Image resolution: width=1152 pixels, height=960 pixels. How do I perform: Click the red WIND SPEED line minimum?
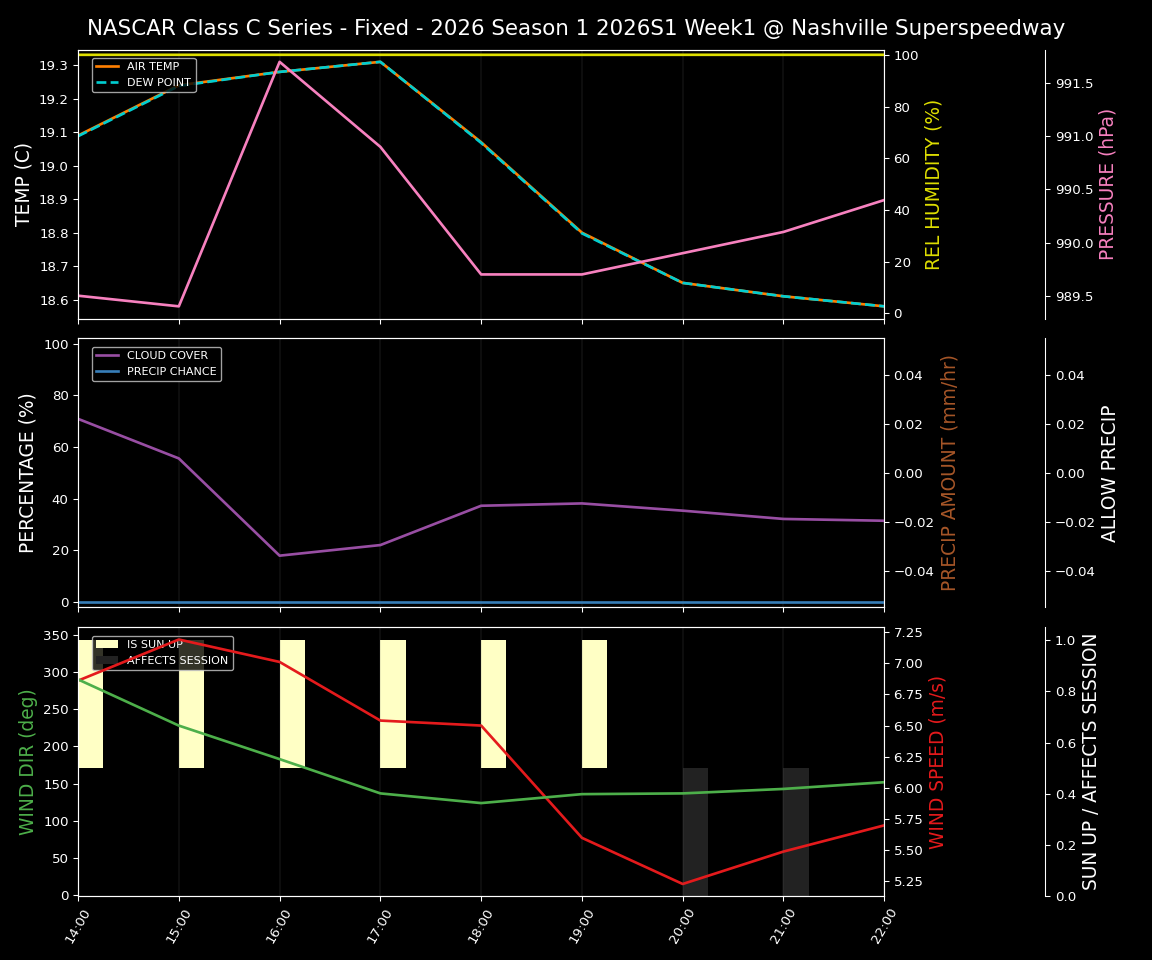[683, 883]
